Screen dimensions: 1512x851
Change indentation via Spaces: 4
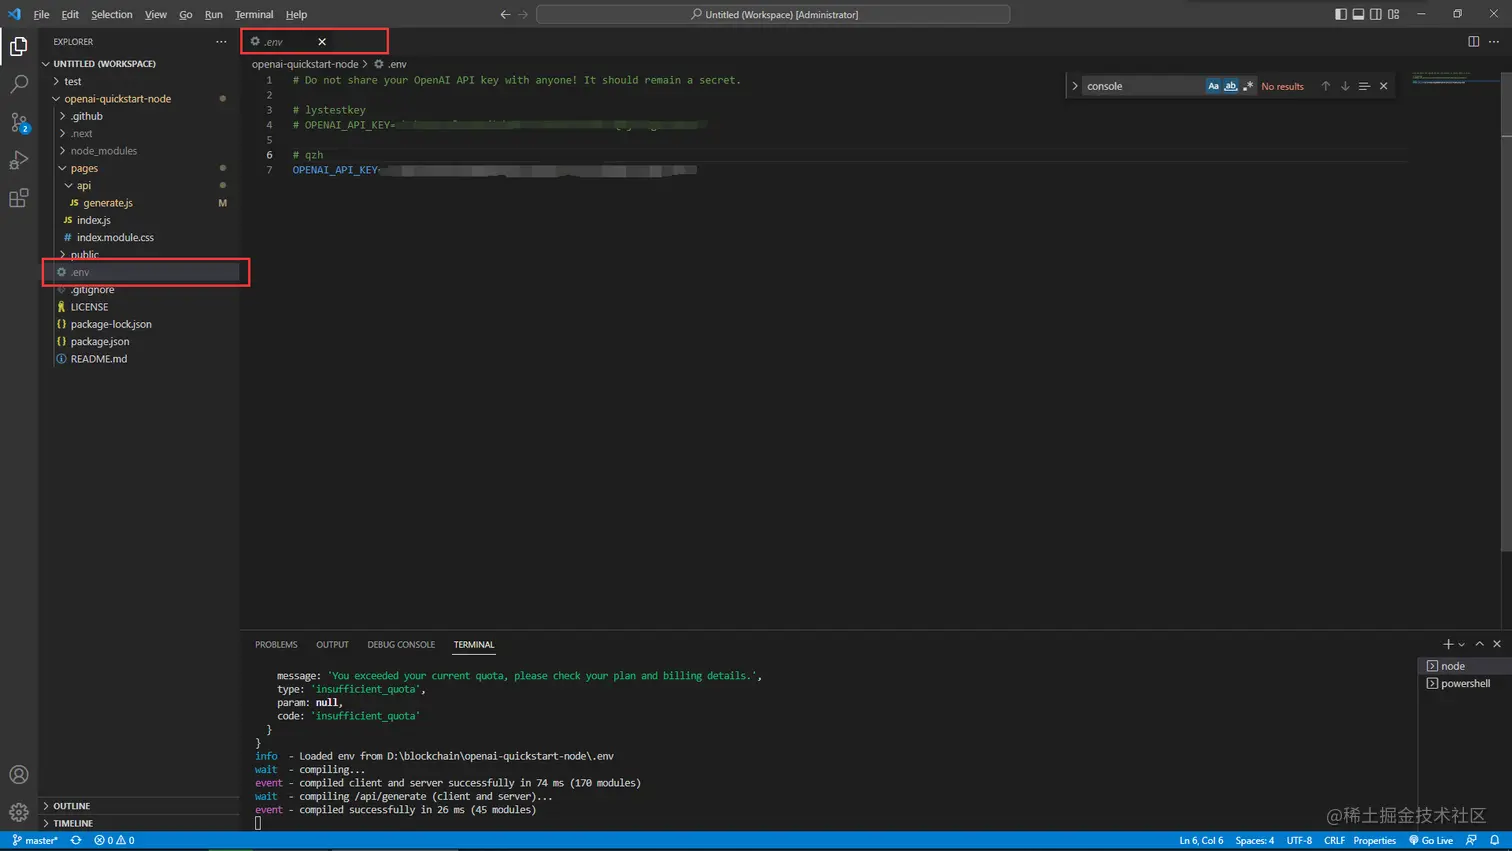tap(1255, 841)
